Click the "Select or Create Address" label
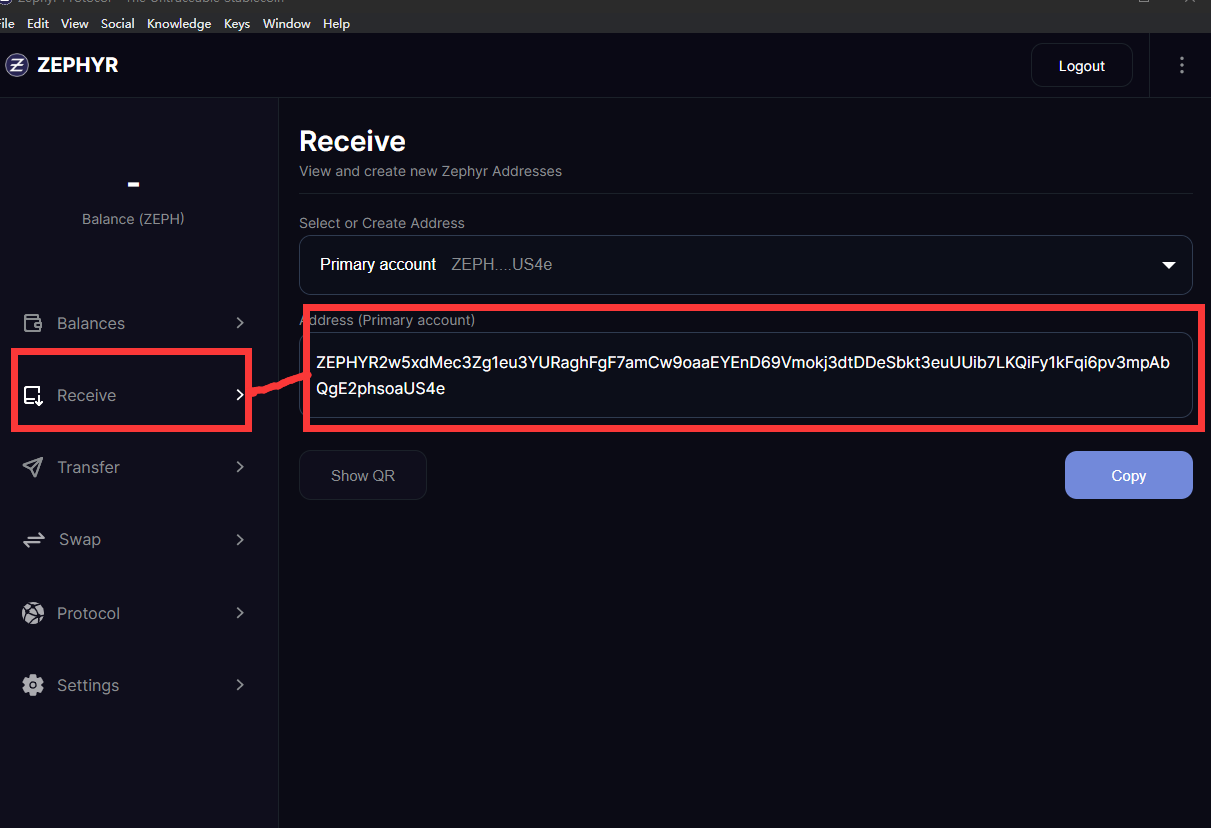The width and height of the screenshot is (1211, 828). (382, 223)
